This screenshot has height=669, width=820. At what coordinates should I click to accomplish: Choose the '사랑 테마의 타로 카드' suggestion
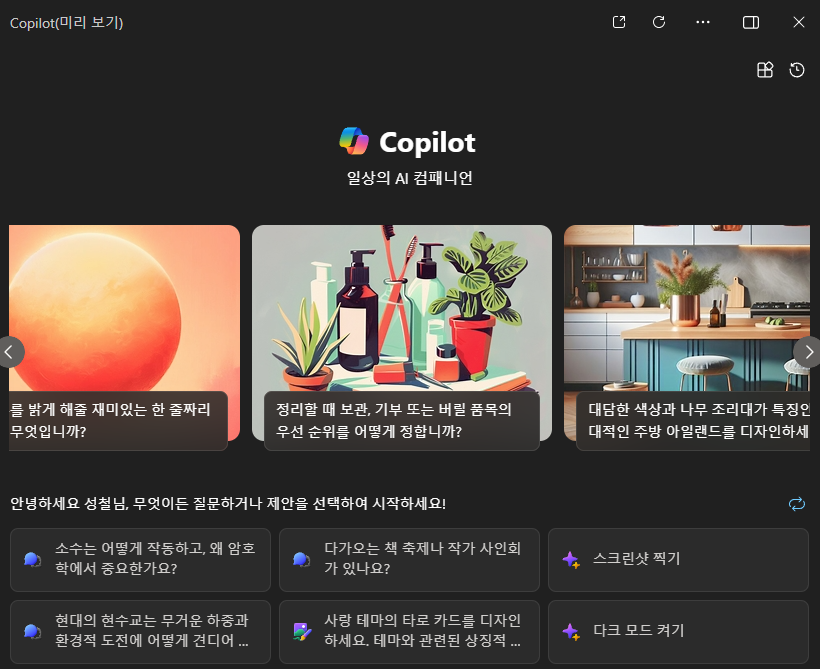pos(409,631)
